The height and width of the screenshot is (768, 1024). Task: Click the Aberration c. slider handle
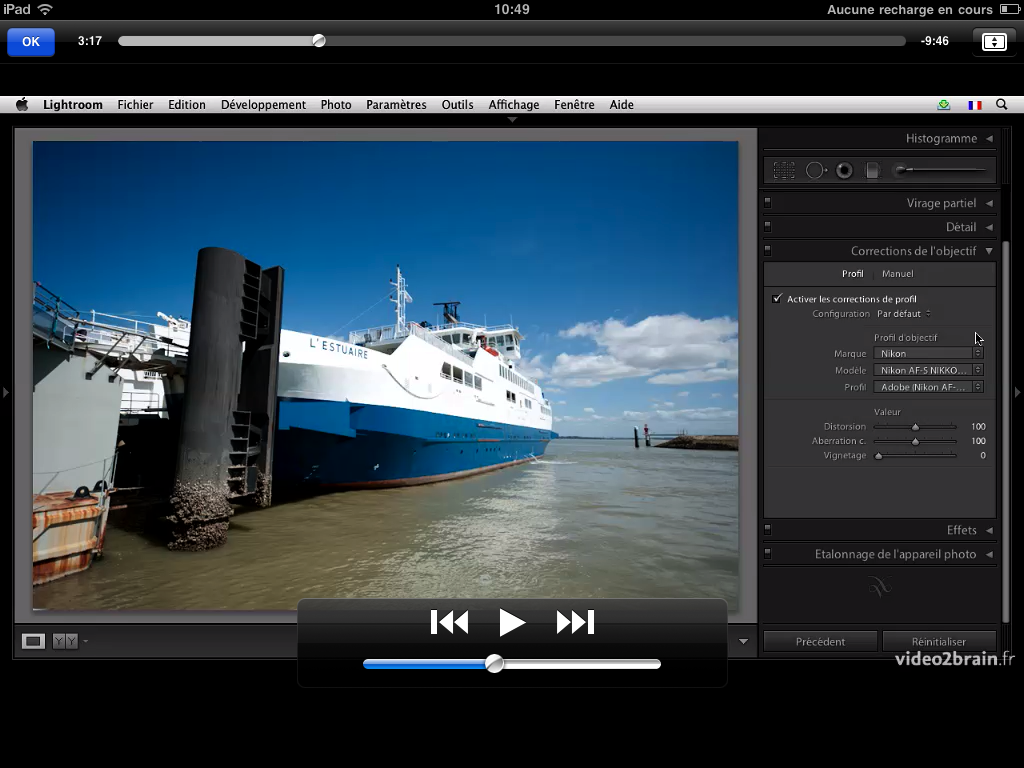916,441
